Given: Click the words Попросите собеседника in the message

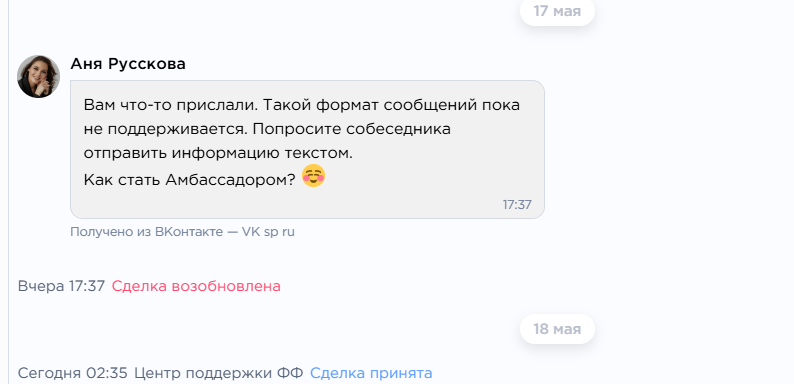Looking at the screenshot, I should 351,129.
